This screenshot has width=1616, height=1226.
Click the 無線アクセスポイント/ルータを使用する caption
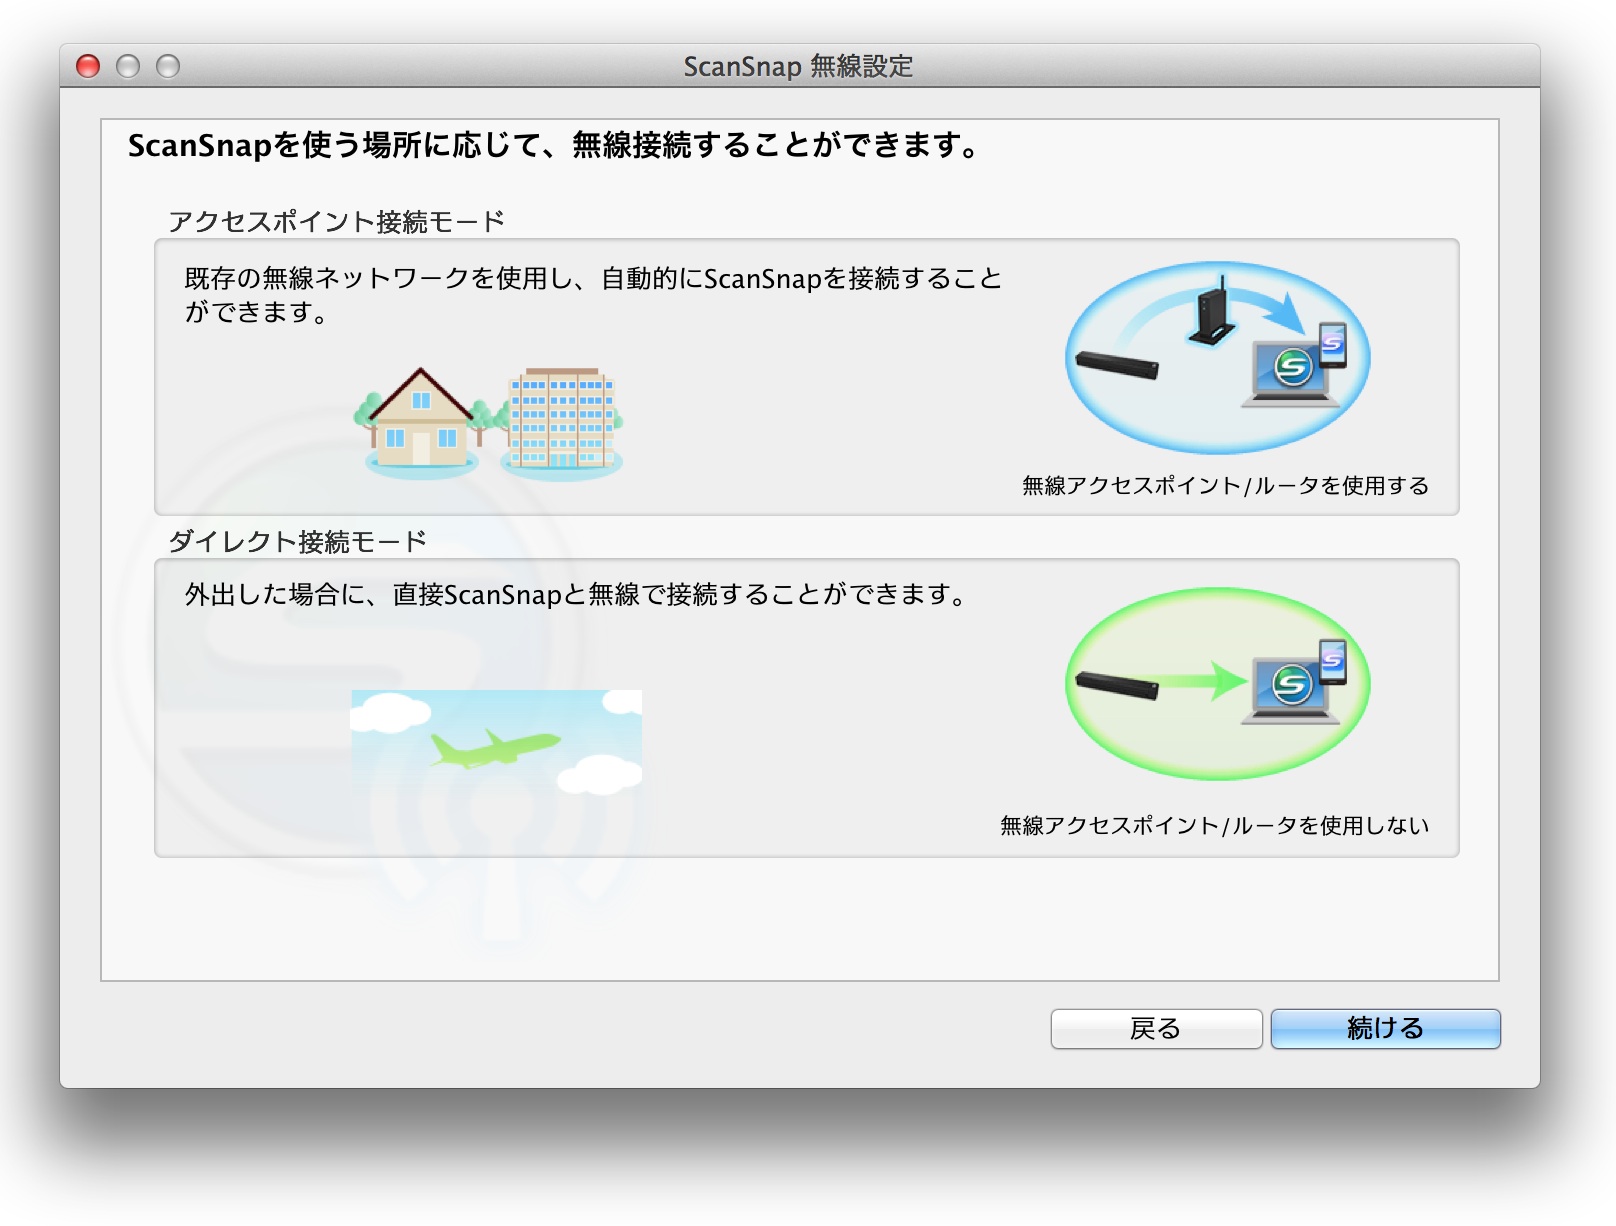1225,485
